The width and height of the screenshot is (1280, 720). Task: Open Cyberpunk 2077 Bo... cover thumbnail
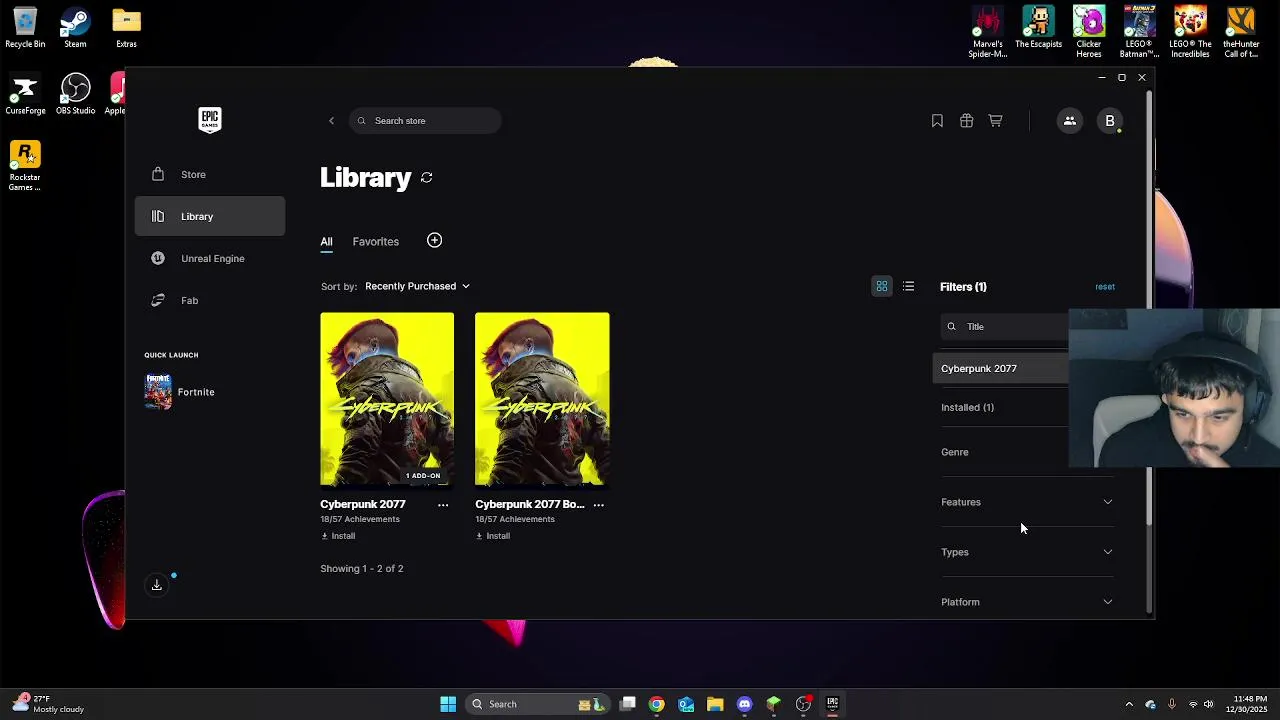coord(542,399)
